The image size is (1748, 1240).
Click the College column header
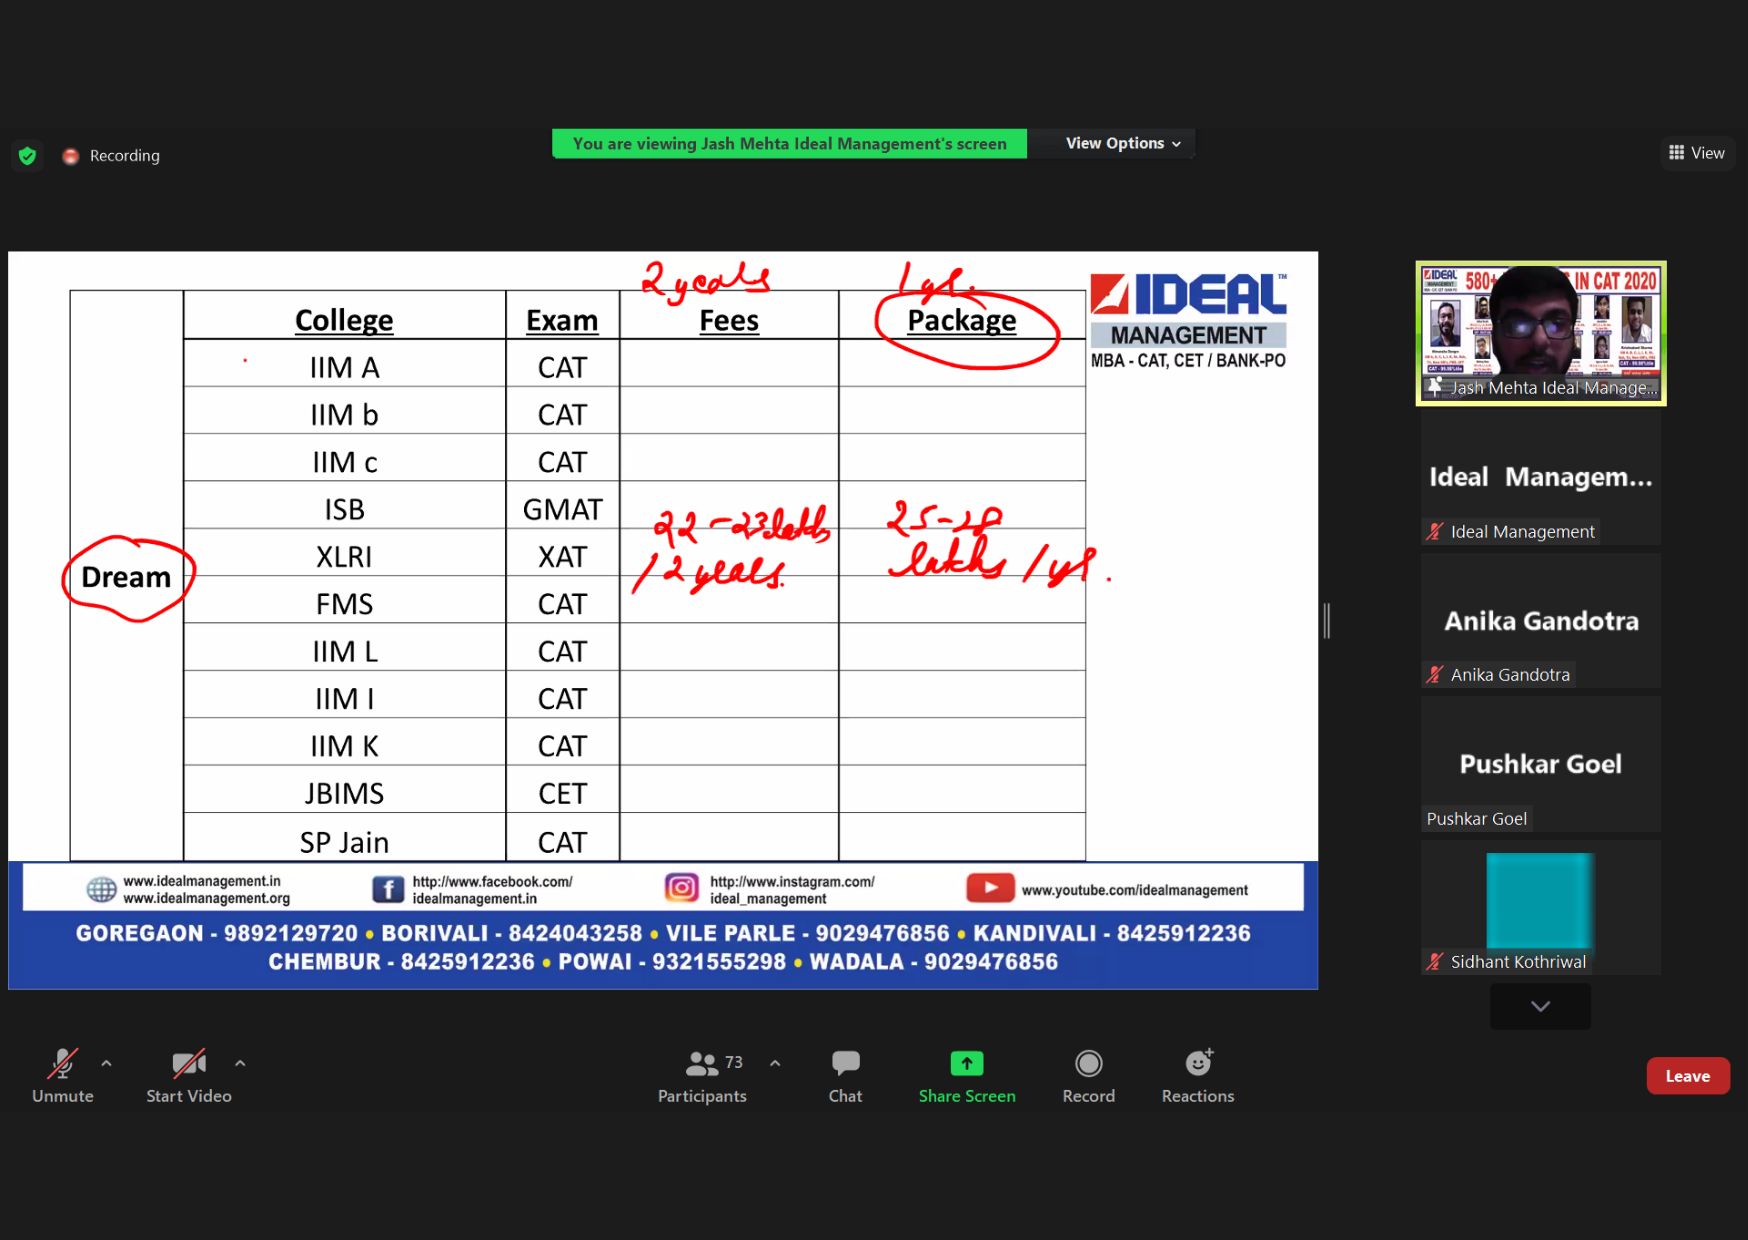(344, 320)
